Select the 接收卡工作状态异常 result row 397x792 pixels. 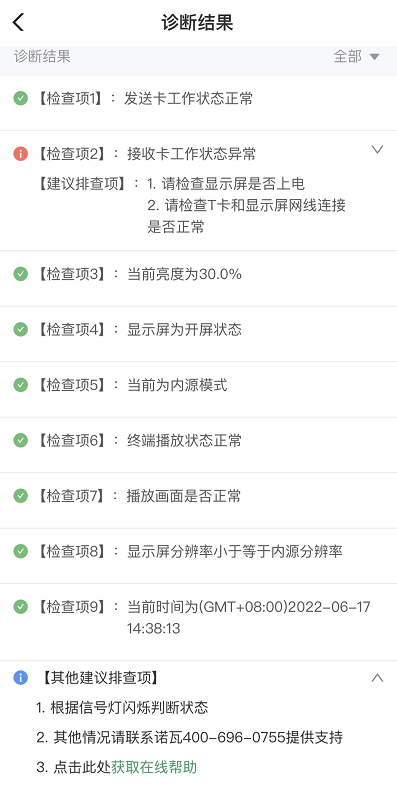tap(198, 190)
